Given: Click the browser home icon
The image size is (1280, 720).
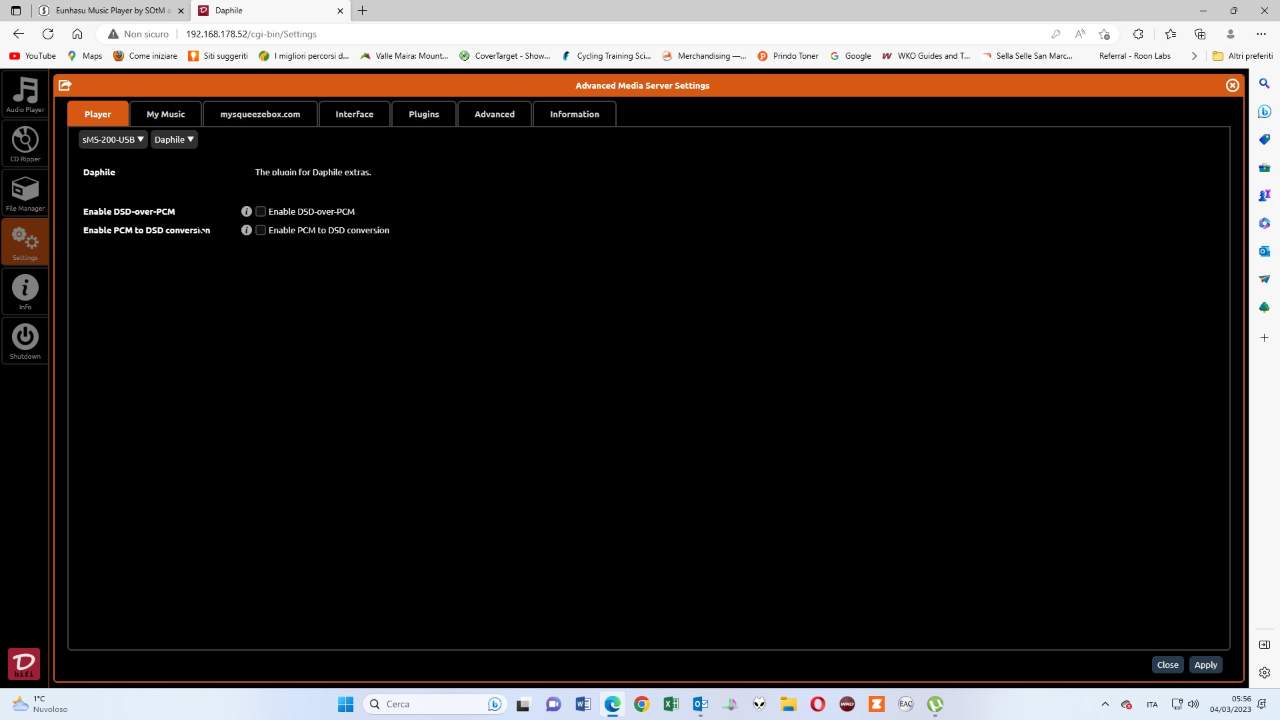Looking at the screenshot, I should 77,34.
